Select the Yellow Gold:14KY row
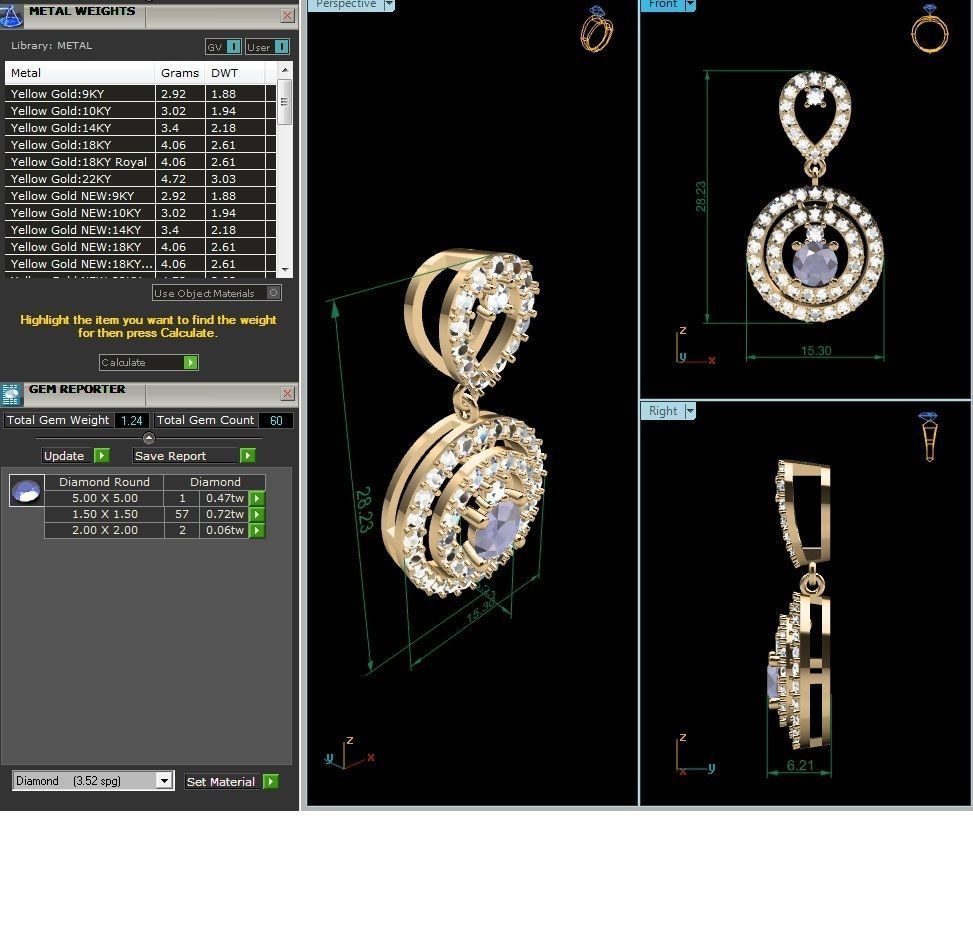 pyautogui.click(x=140, y=128)
